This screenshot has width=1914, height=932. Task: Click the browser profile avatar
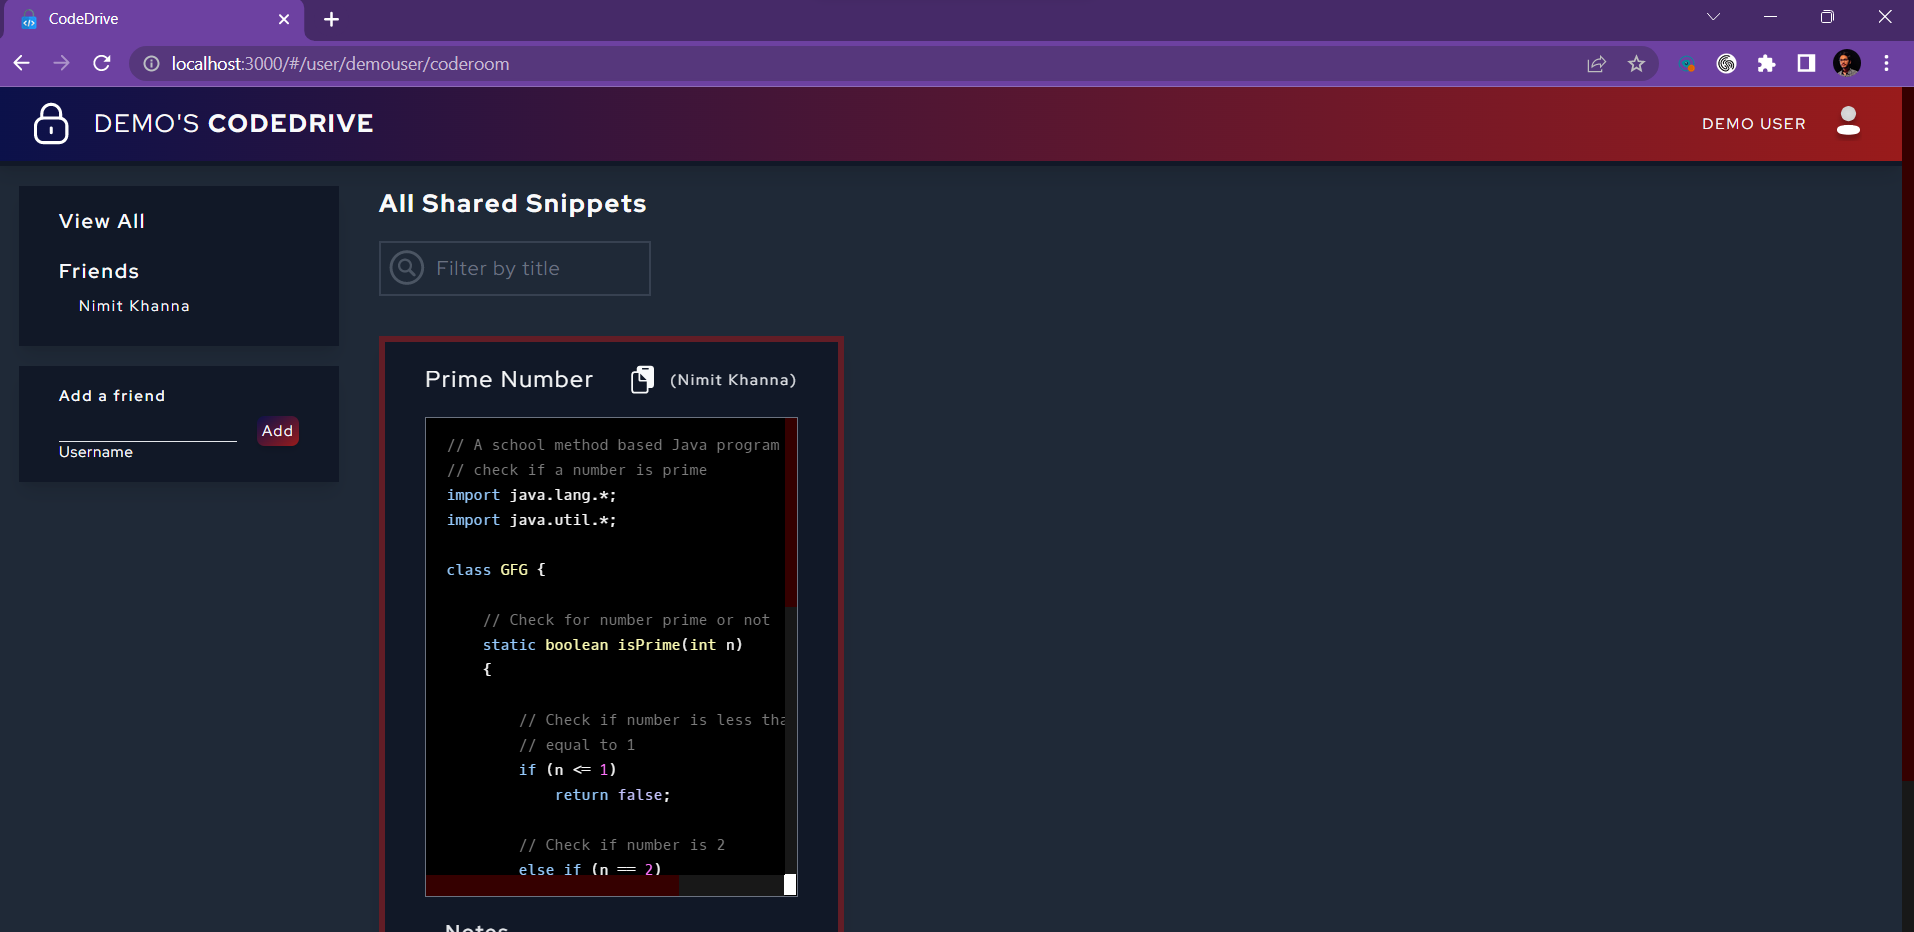(1847, 63)
